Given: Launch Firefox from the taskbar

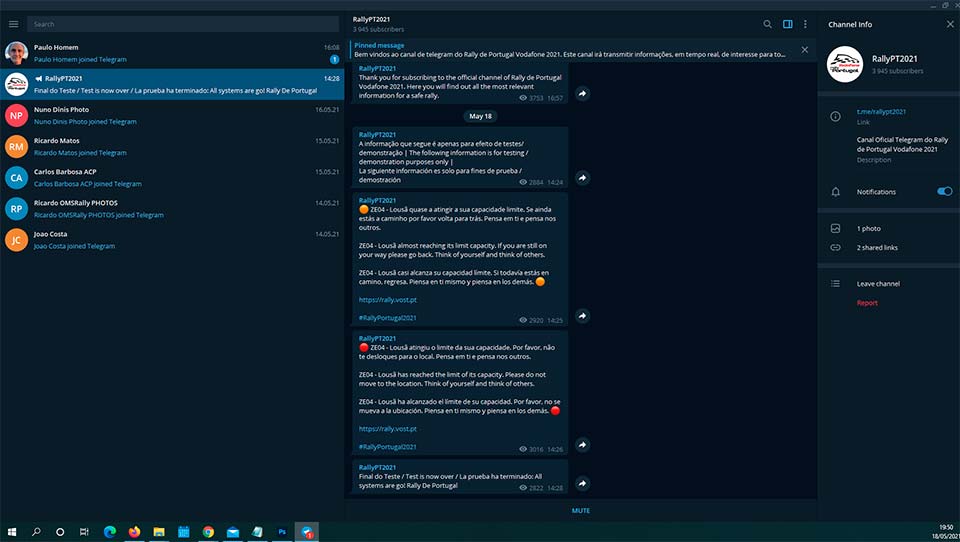Looking at the screenshot, I should [x=134, y=532].
